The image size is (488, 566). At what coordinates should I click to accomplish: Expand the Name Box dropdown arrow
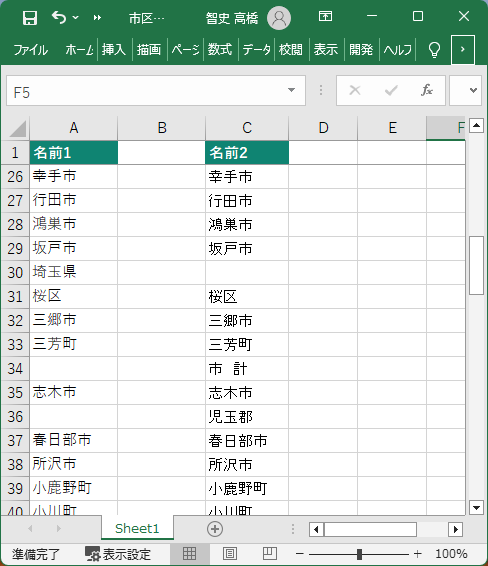tap(292, 90)
